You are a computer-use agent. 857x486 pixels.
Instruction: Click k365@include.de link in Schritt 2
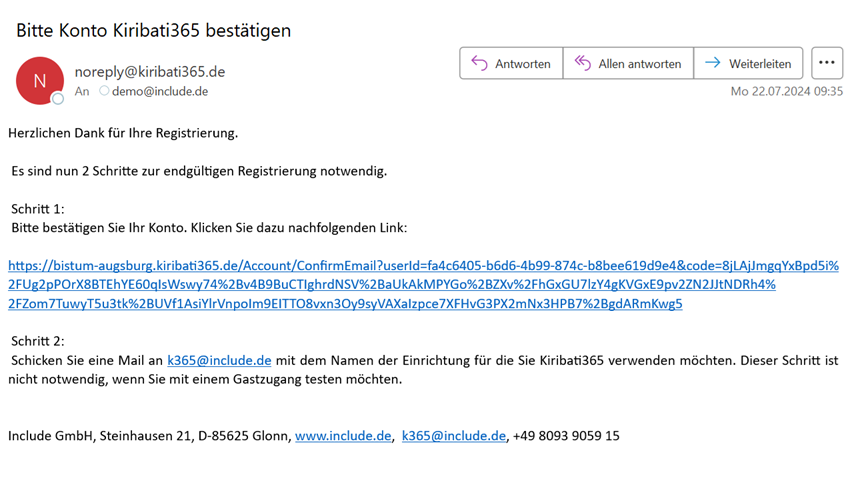(x=219, y=360)
